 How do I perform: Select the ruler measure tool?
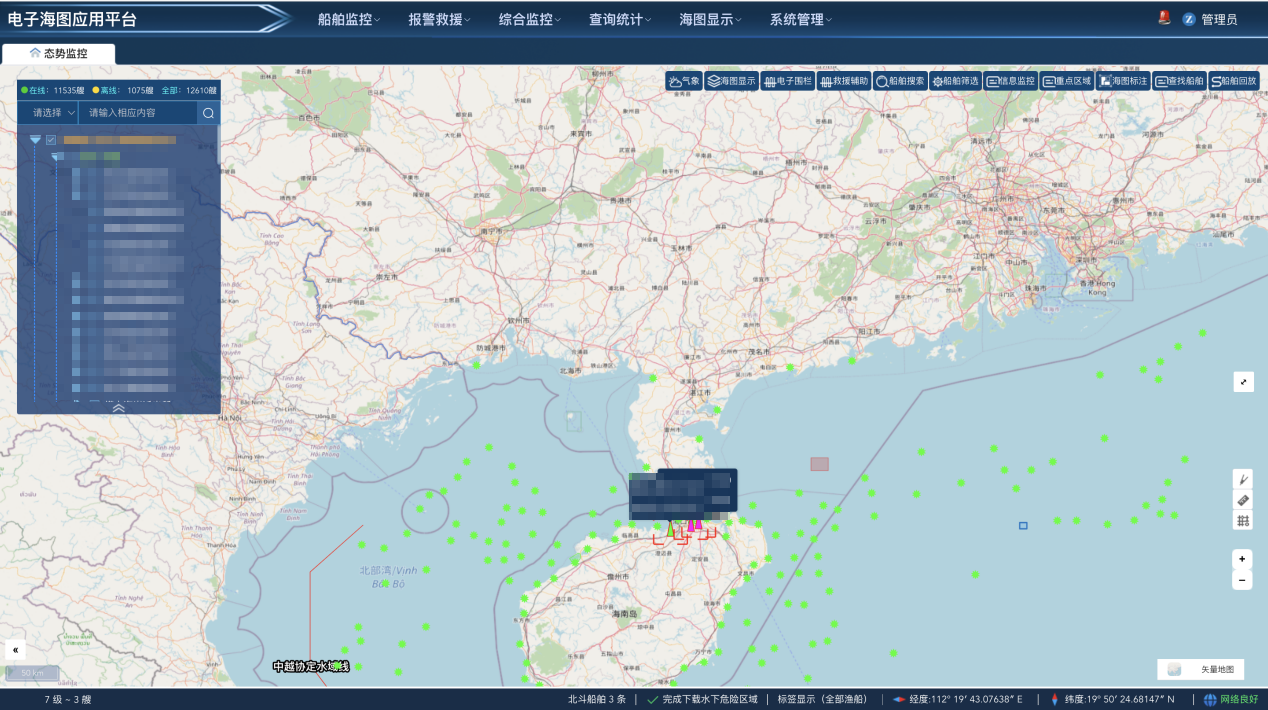tap(1243, 500)
